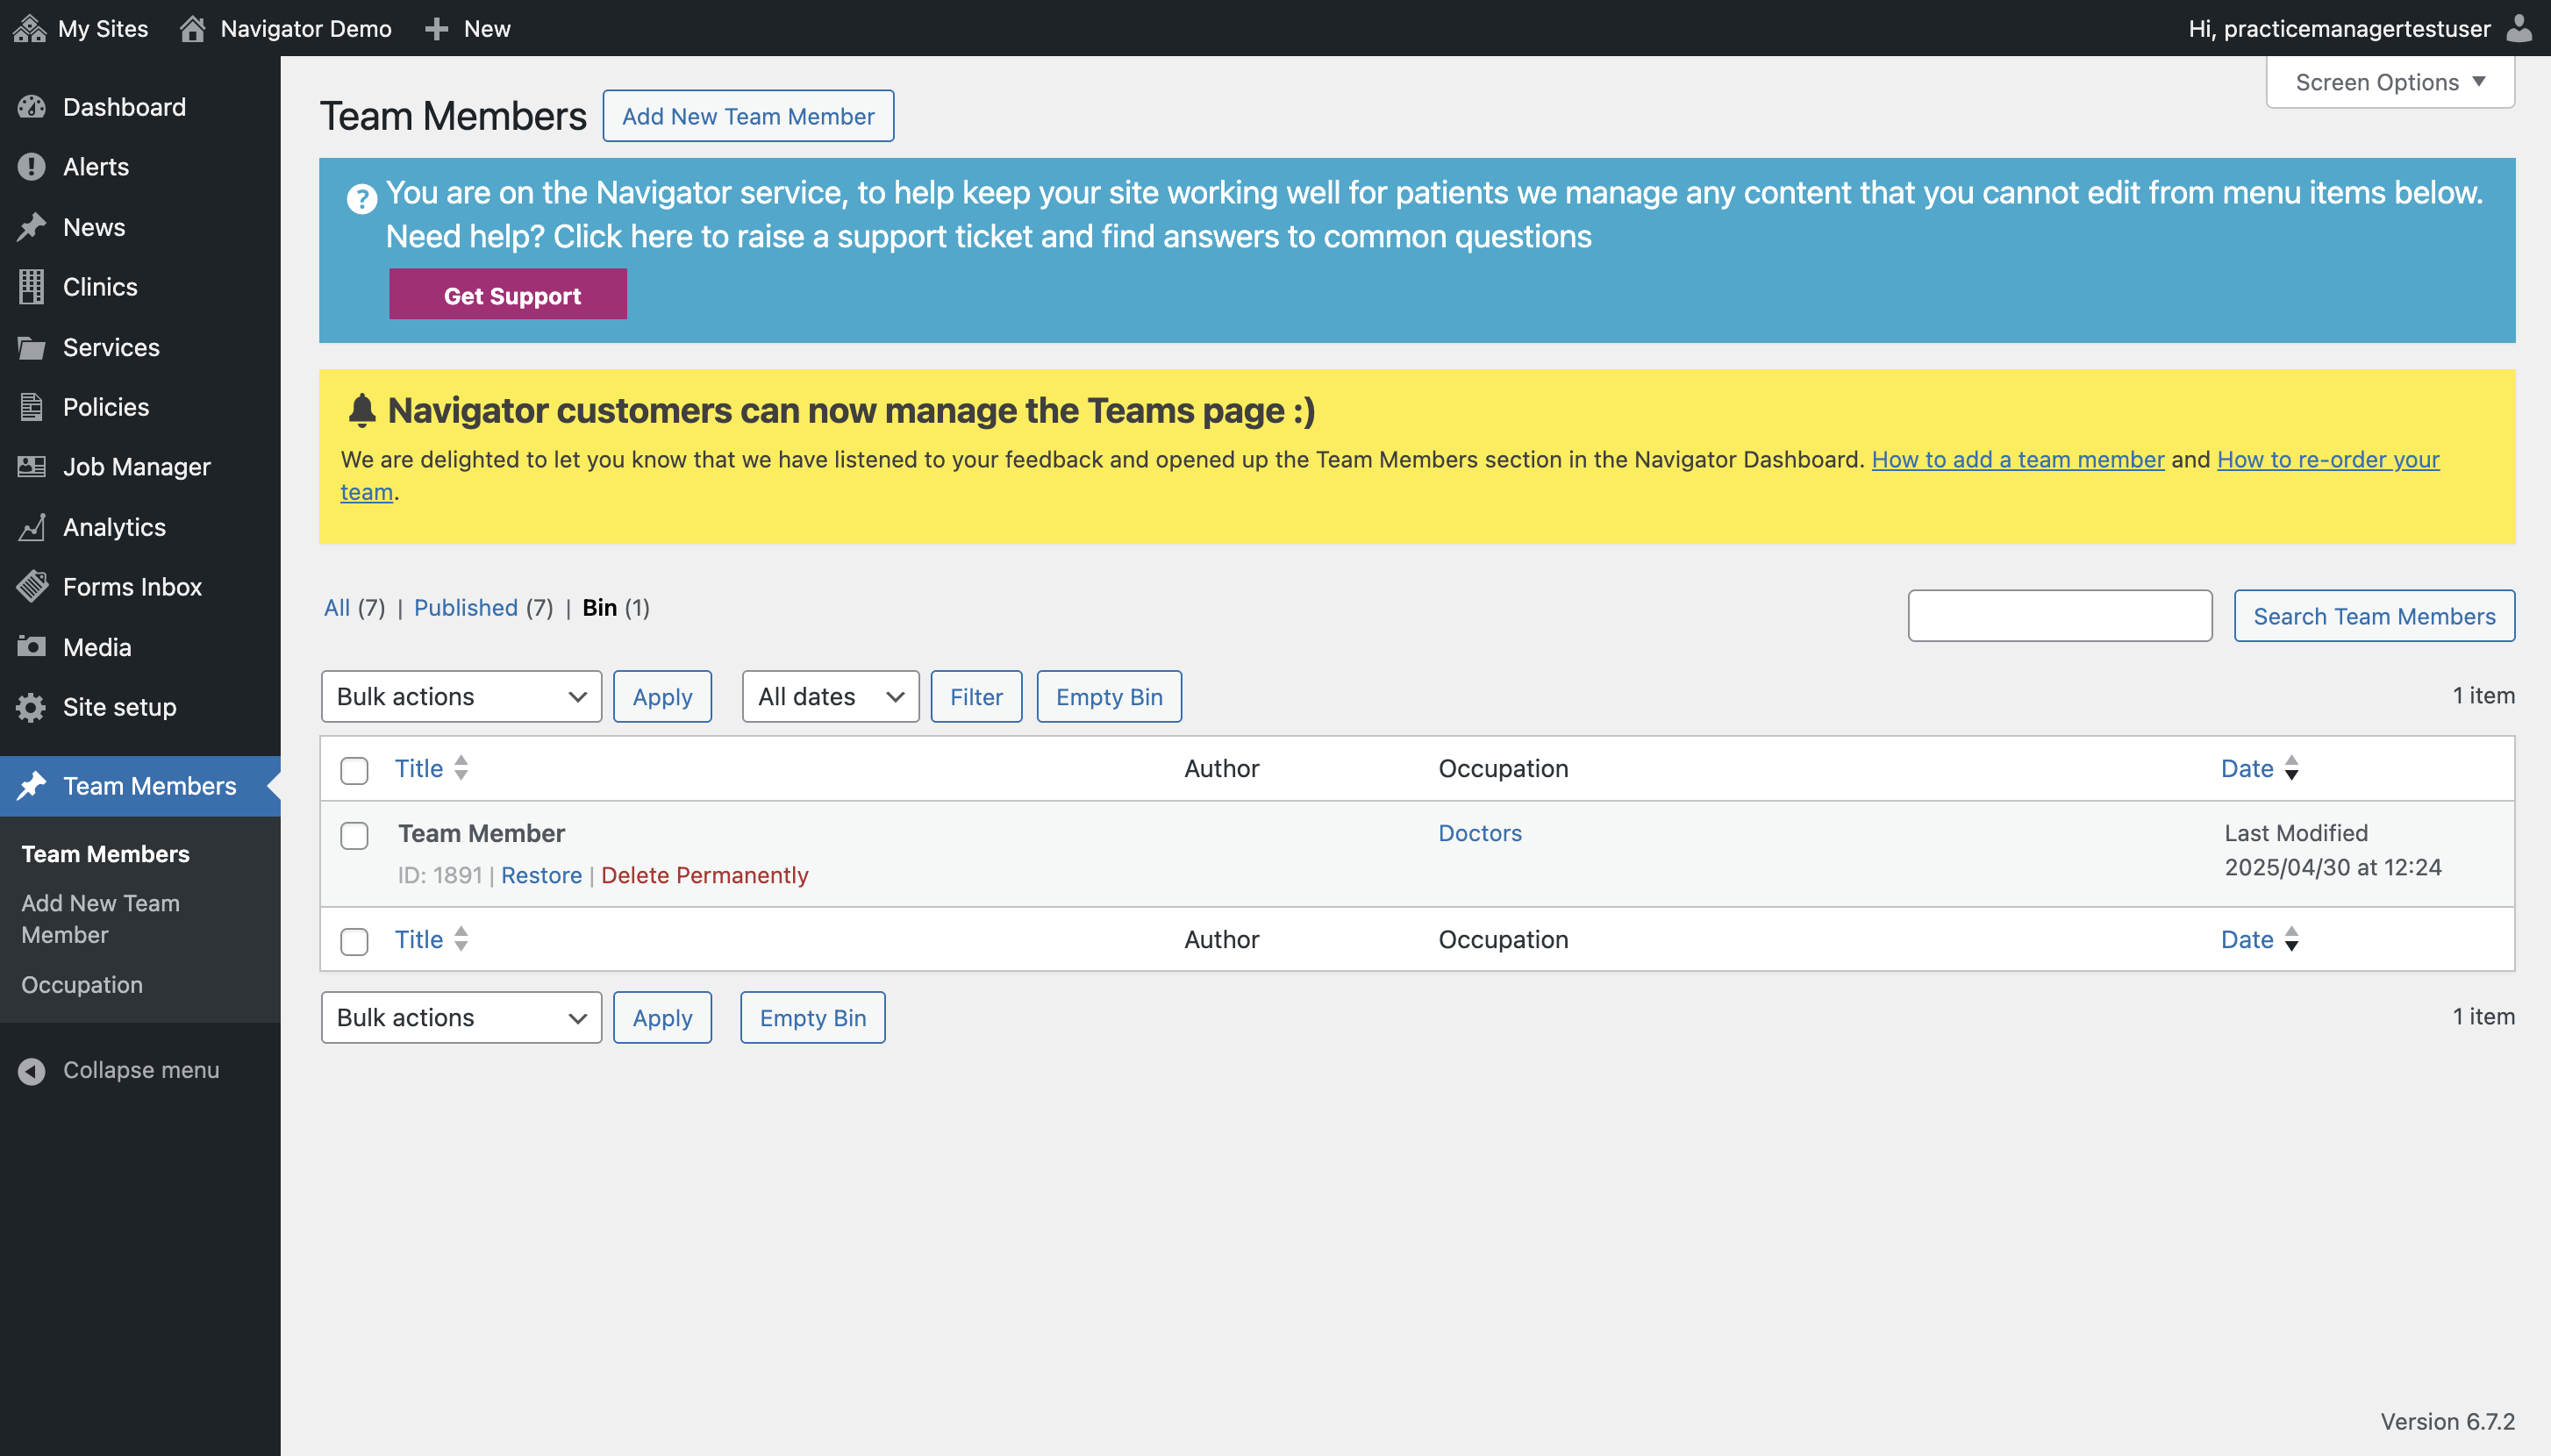
Task: Click the My Sites network icon
Action: click(x=29, y=28)
